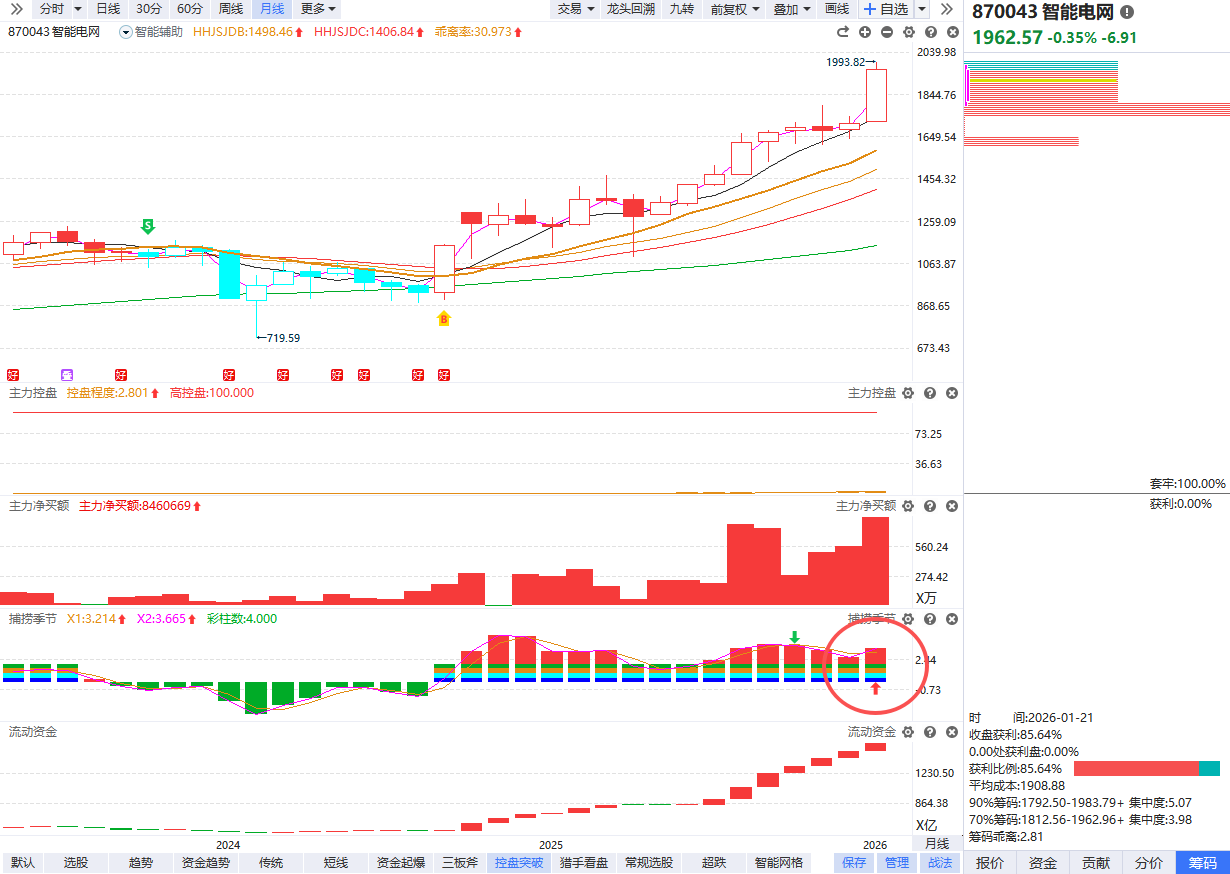Switch to the 周线 weekly chart tab
The width and height of the screenshot is (1230, 874).
point(231,9)
